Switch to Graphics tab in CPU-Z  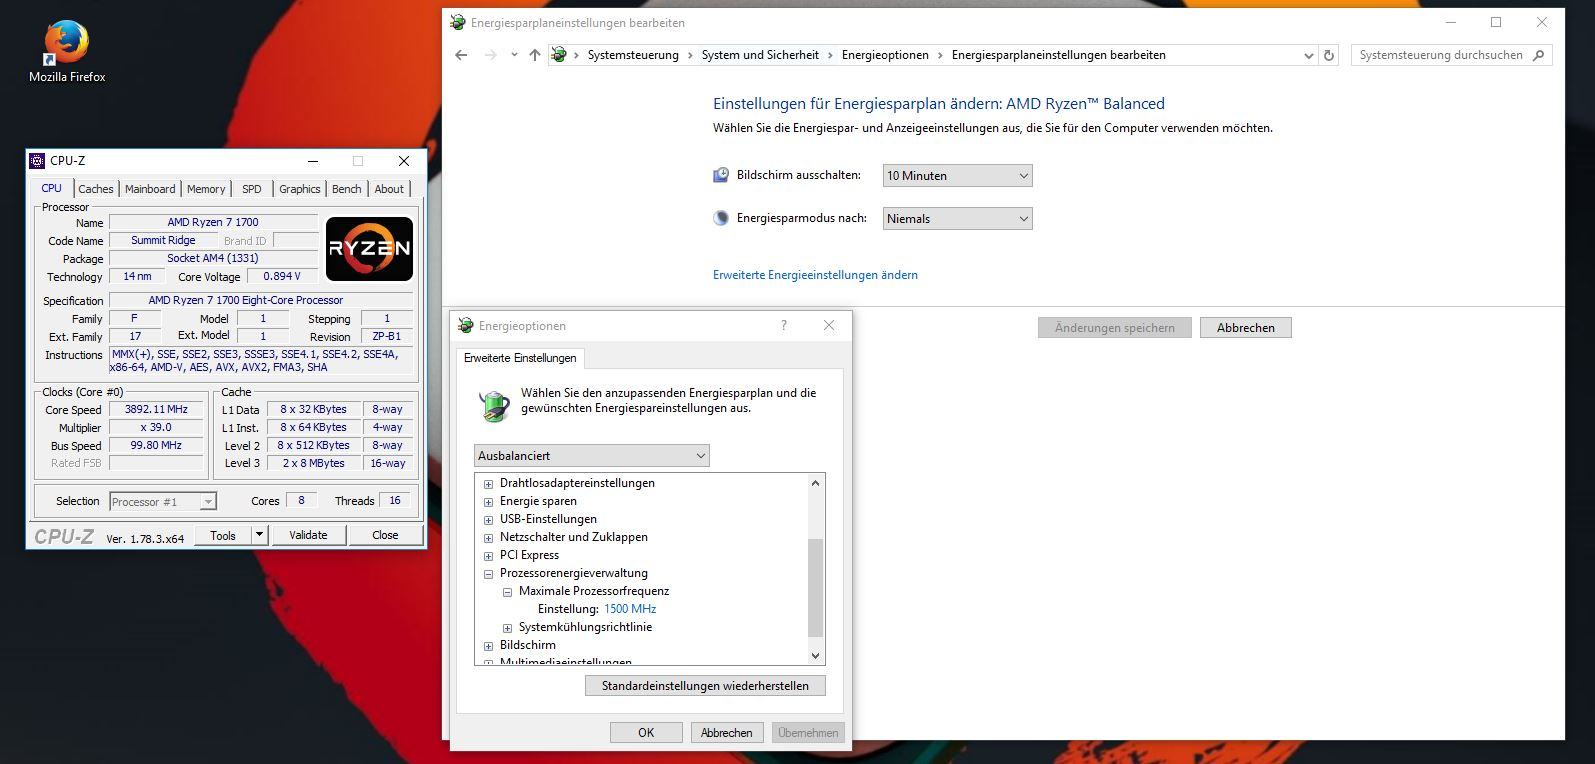point(300,189)
